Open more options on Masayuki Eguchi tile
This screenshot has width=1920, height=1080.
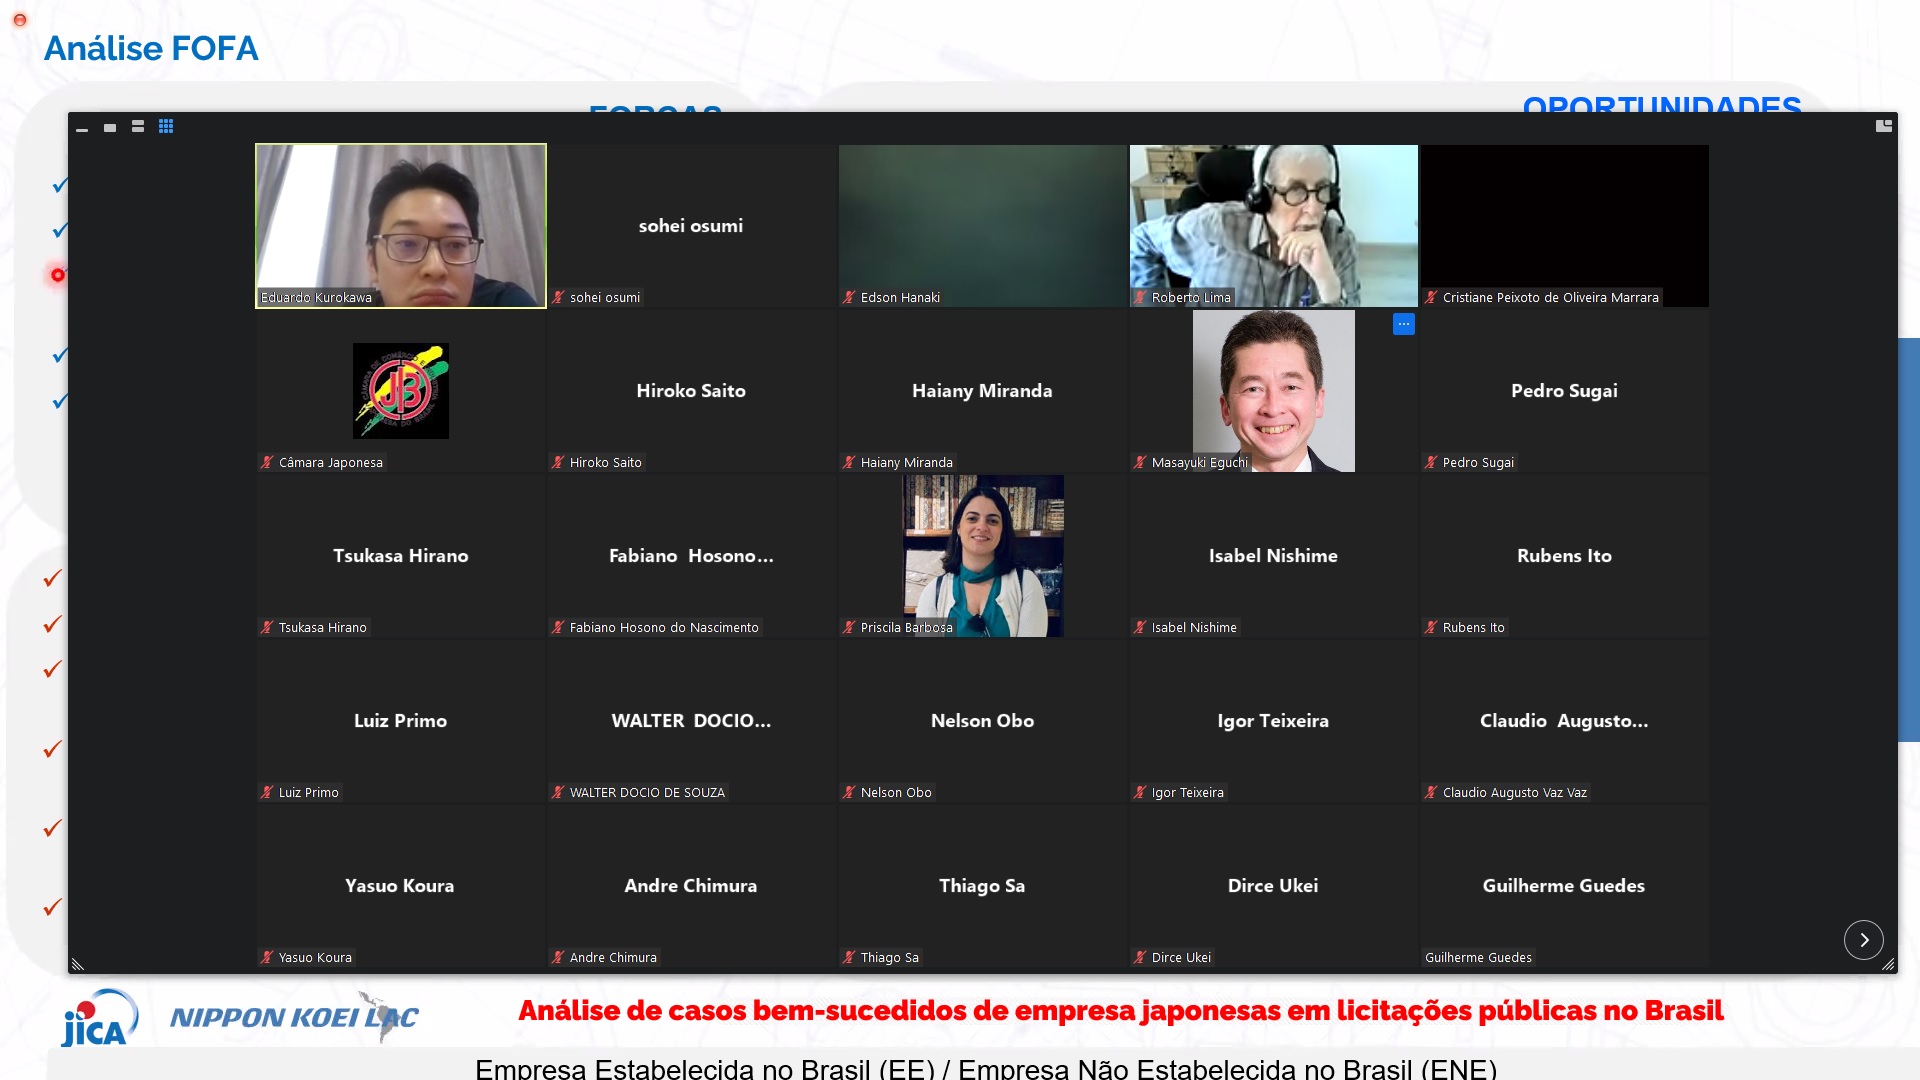(x=1403, y=324)
